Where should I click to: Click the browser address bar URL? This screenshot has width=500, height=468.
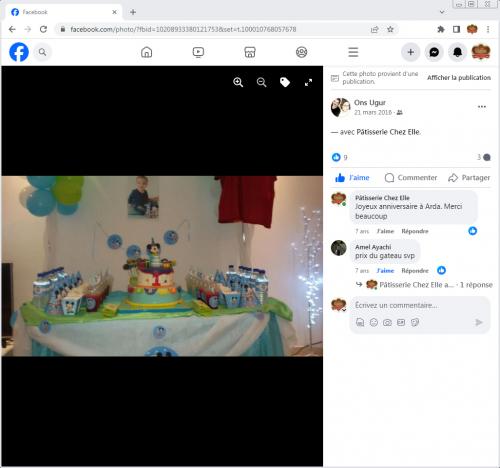(183, 29)
